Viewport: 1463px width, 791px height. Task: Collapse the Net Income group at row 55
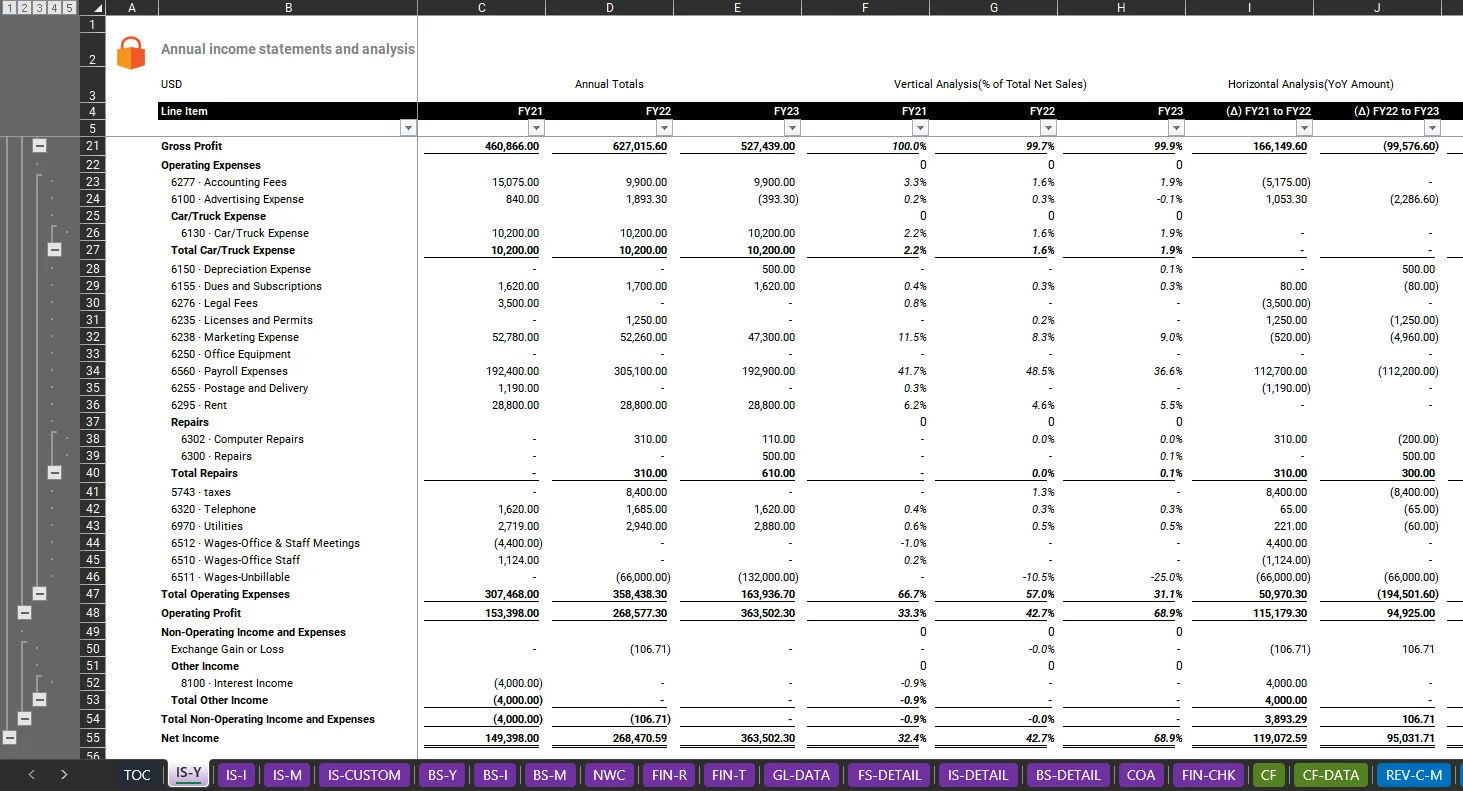coord(10,738)
